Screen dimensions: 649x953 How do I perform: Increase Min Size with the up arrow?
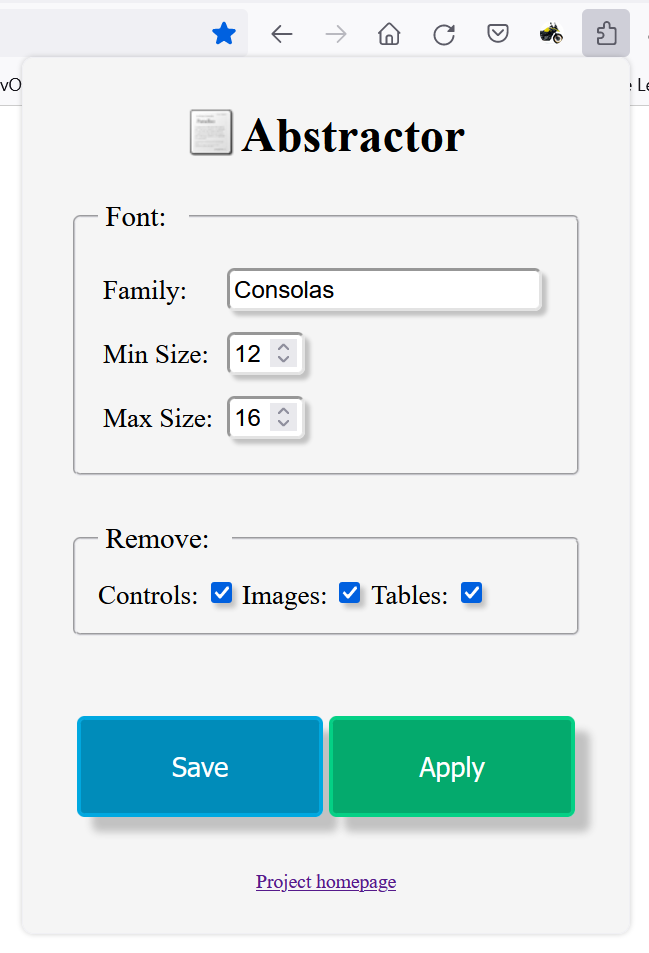[x=284, y=347]
